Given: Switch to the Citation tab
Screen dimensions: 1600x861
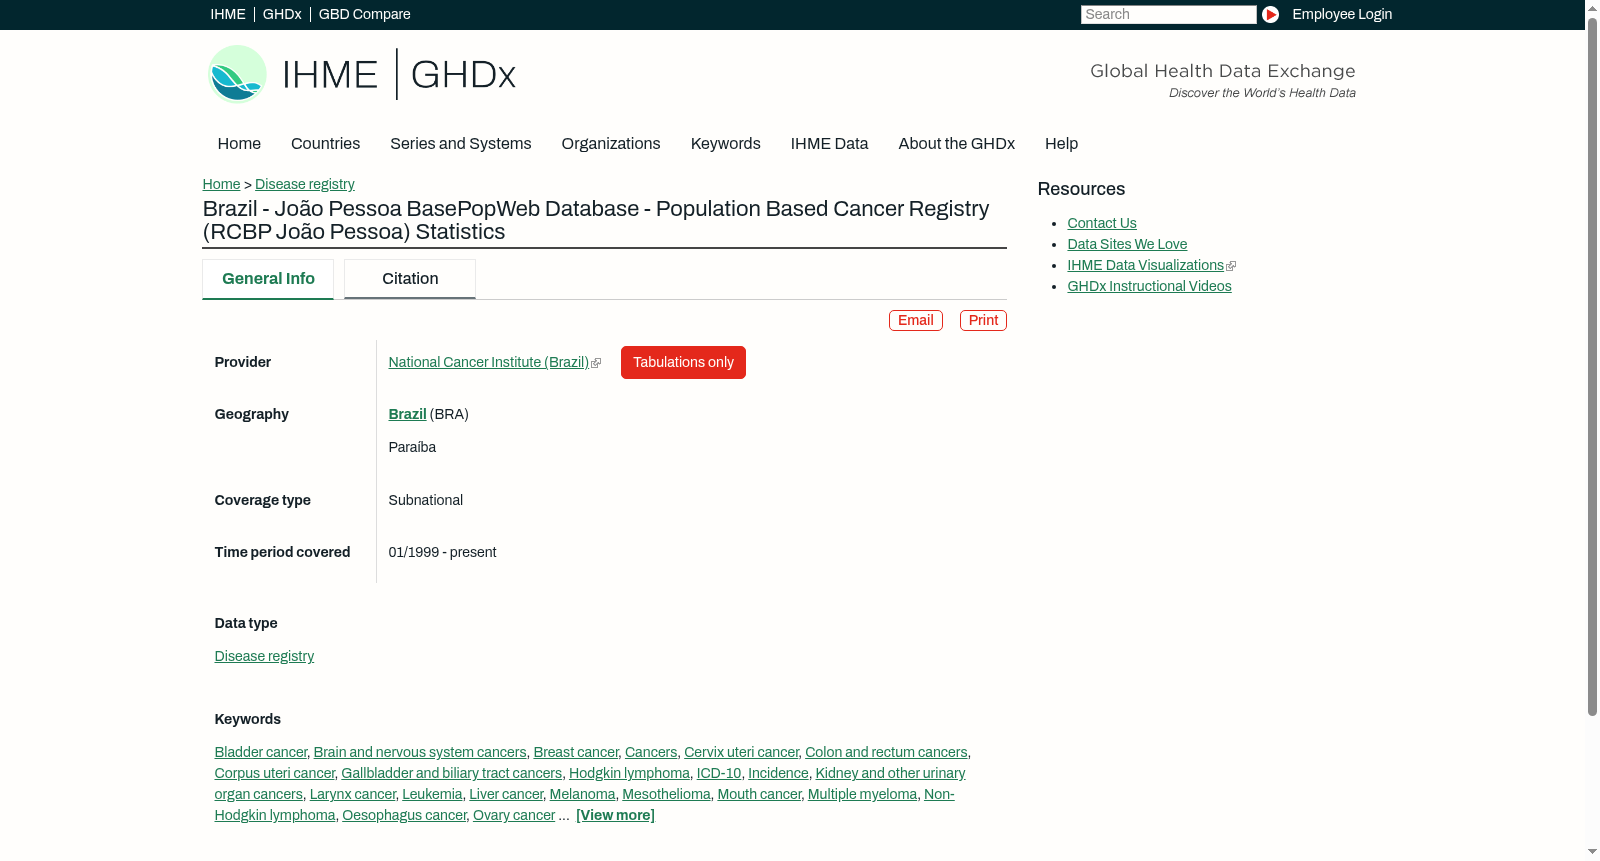Looking at the screenshot, I should coord(410,279).
